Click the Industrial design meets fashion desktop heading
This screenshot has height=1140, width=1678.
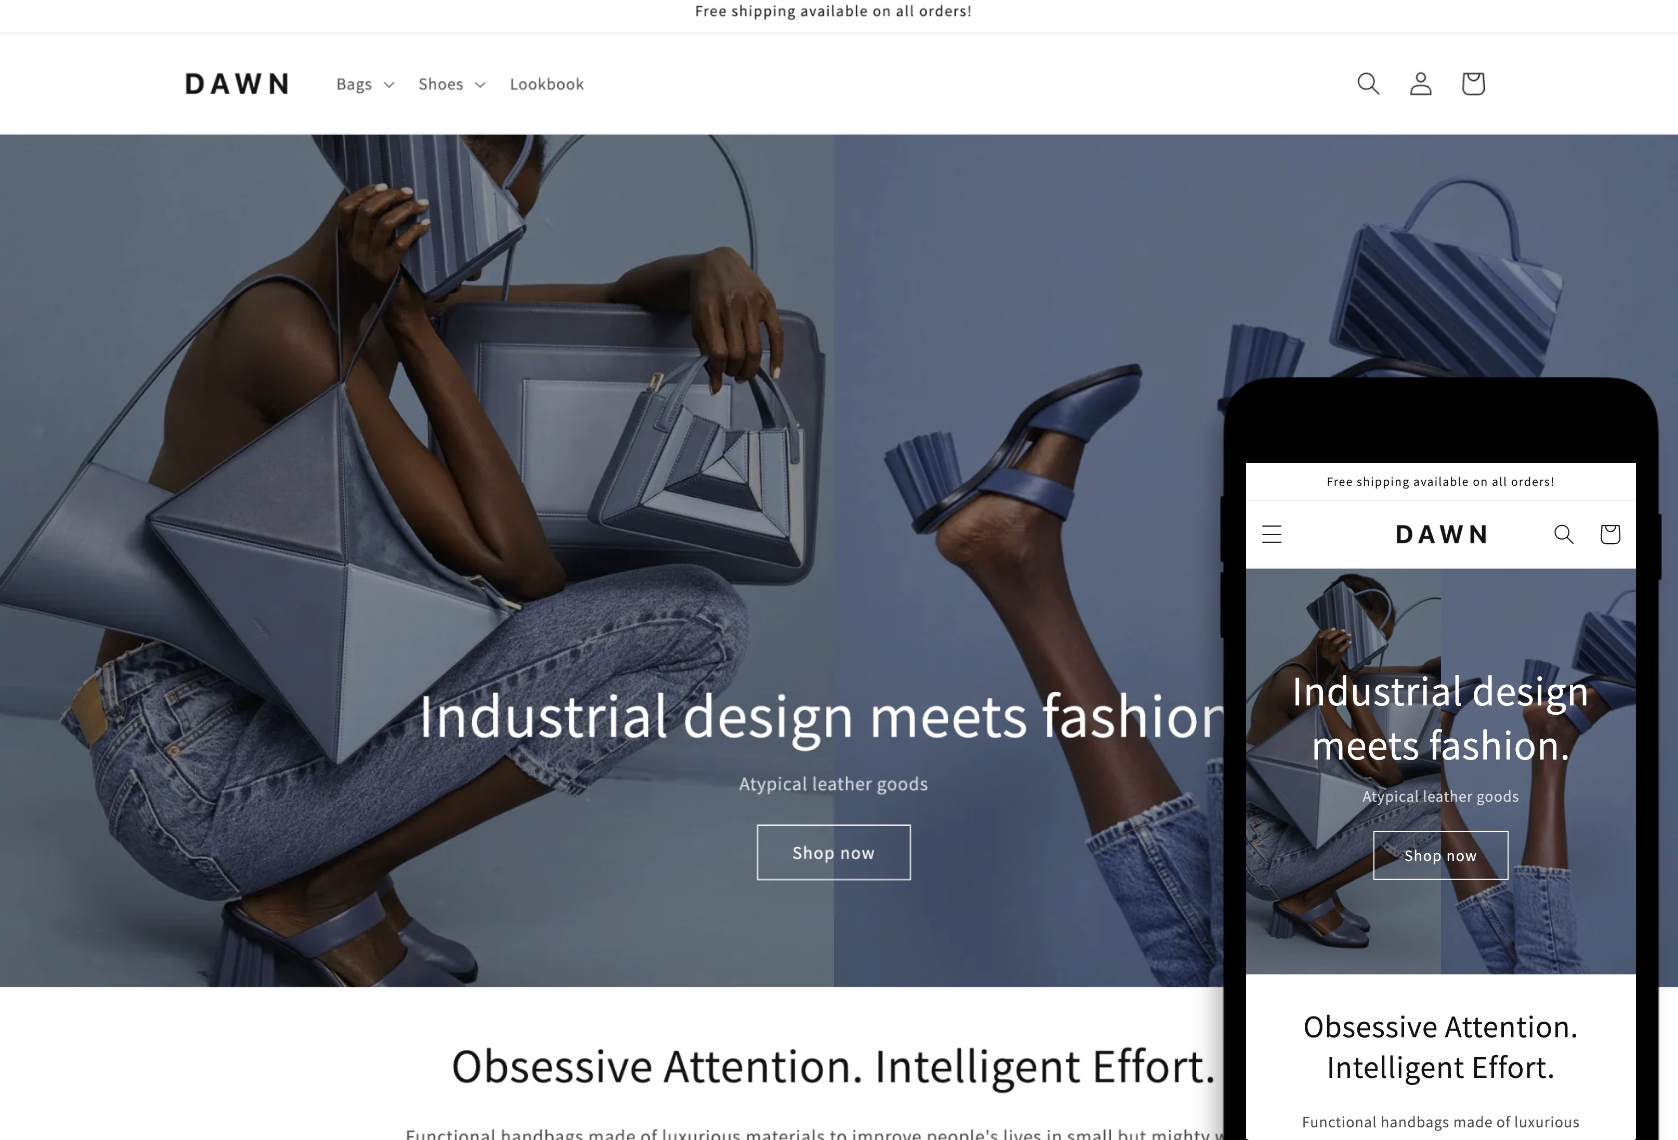point(822,716)
